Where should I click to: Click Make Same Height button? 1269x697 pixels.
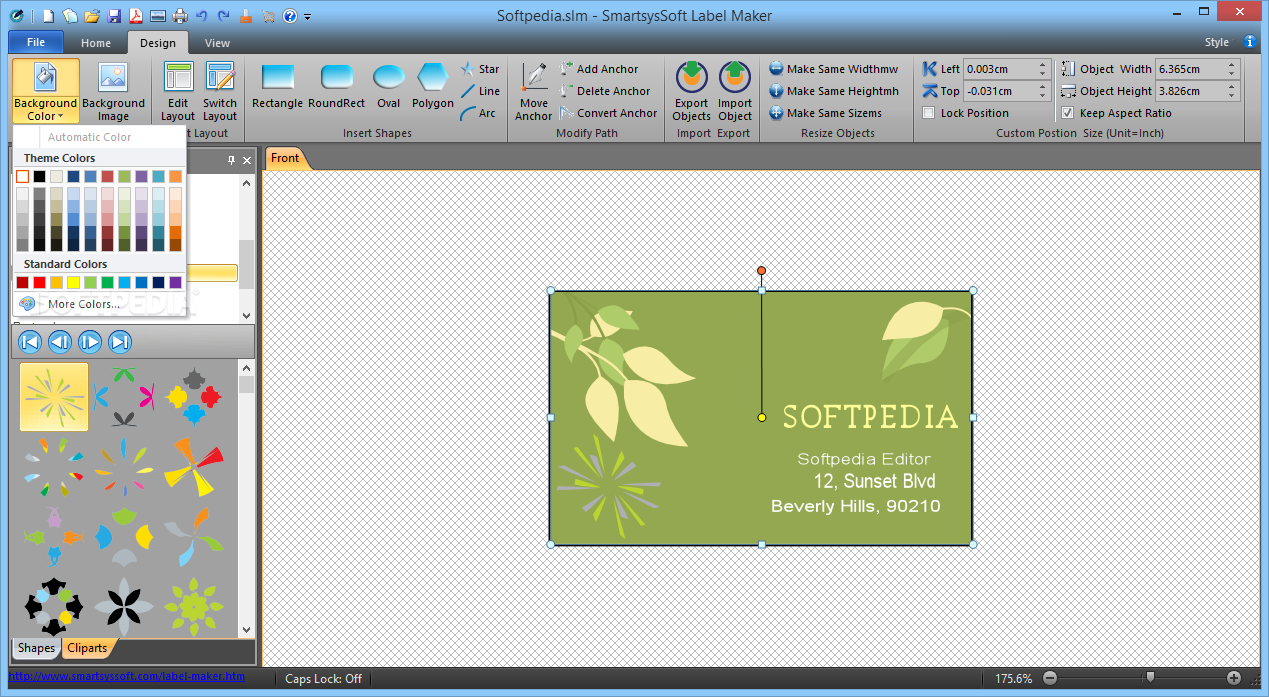tap(834, 91)
